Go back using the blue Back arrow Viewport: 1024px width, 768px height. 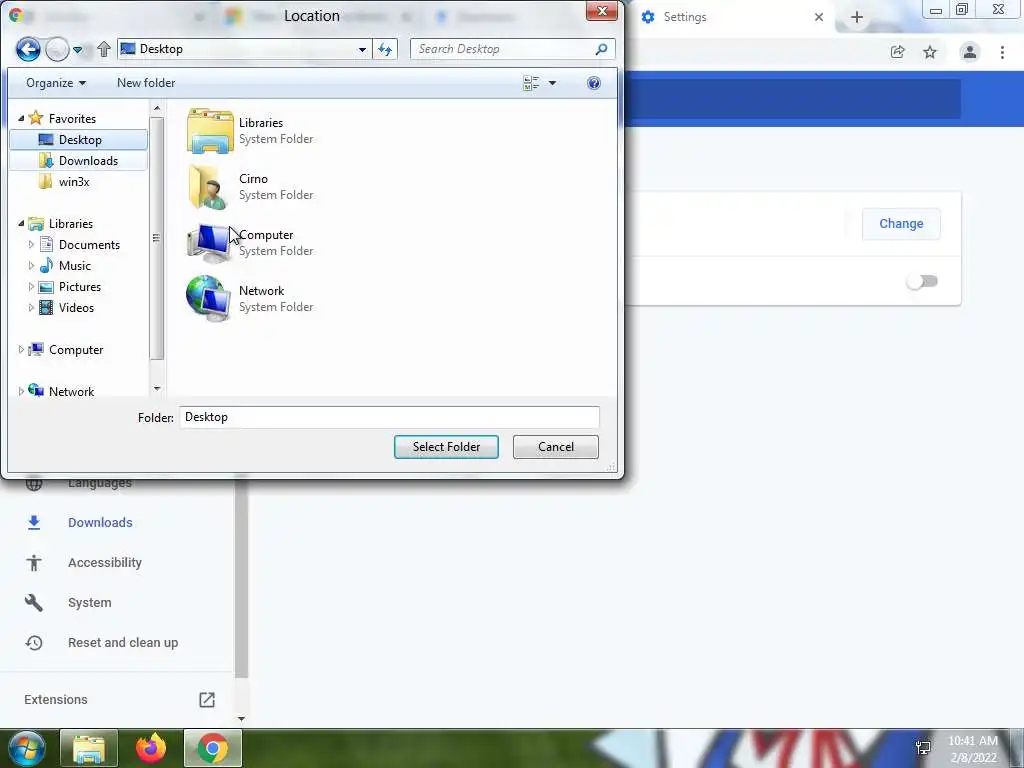pyautogui.click(x=28, y=49)
